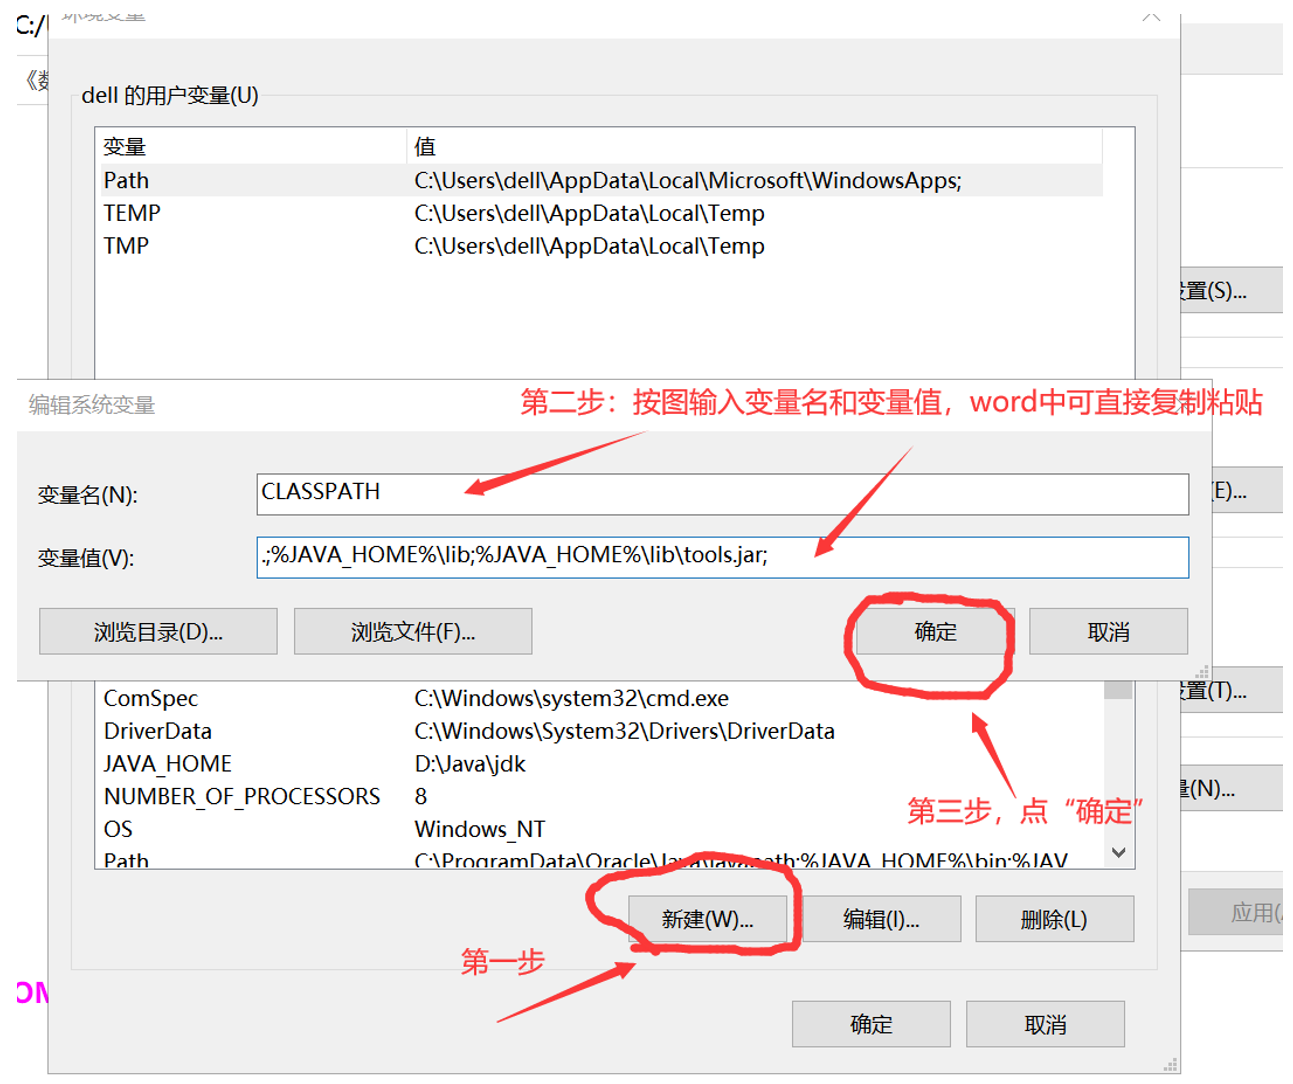
Task: Click 浏览文件(F)... button
Action: [x=413, y=631]
